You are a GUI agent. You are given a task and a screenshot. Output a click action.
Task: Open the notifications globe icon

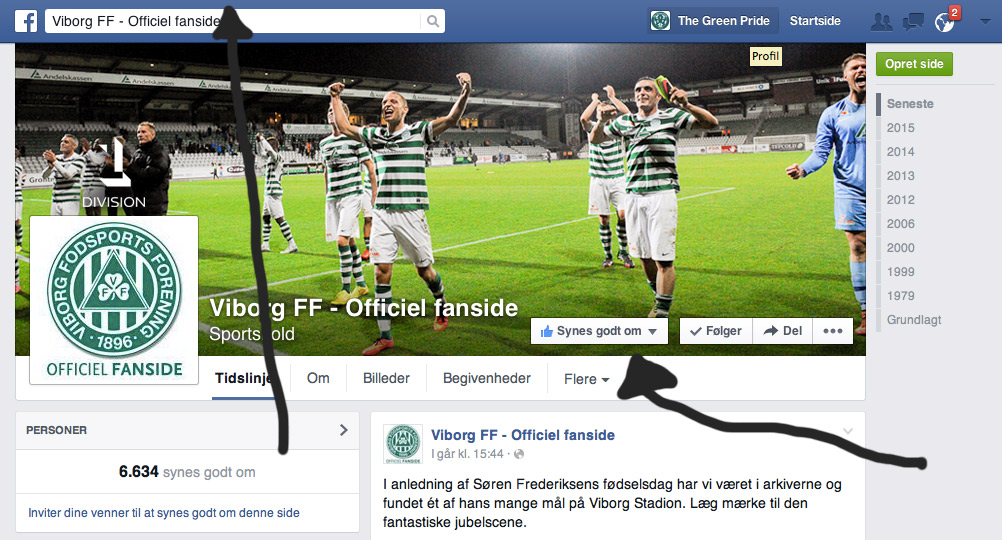coord(944,22)
